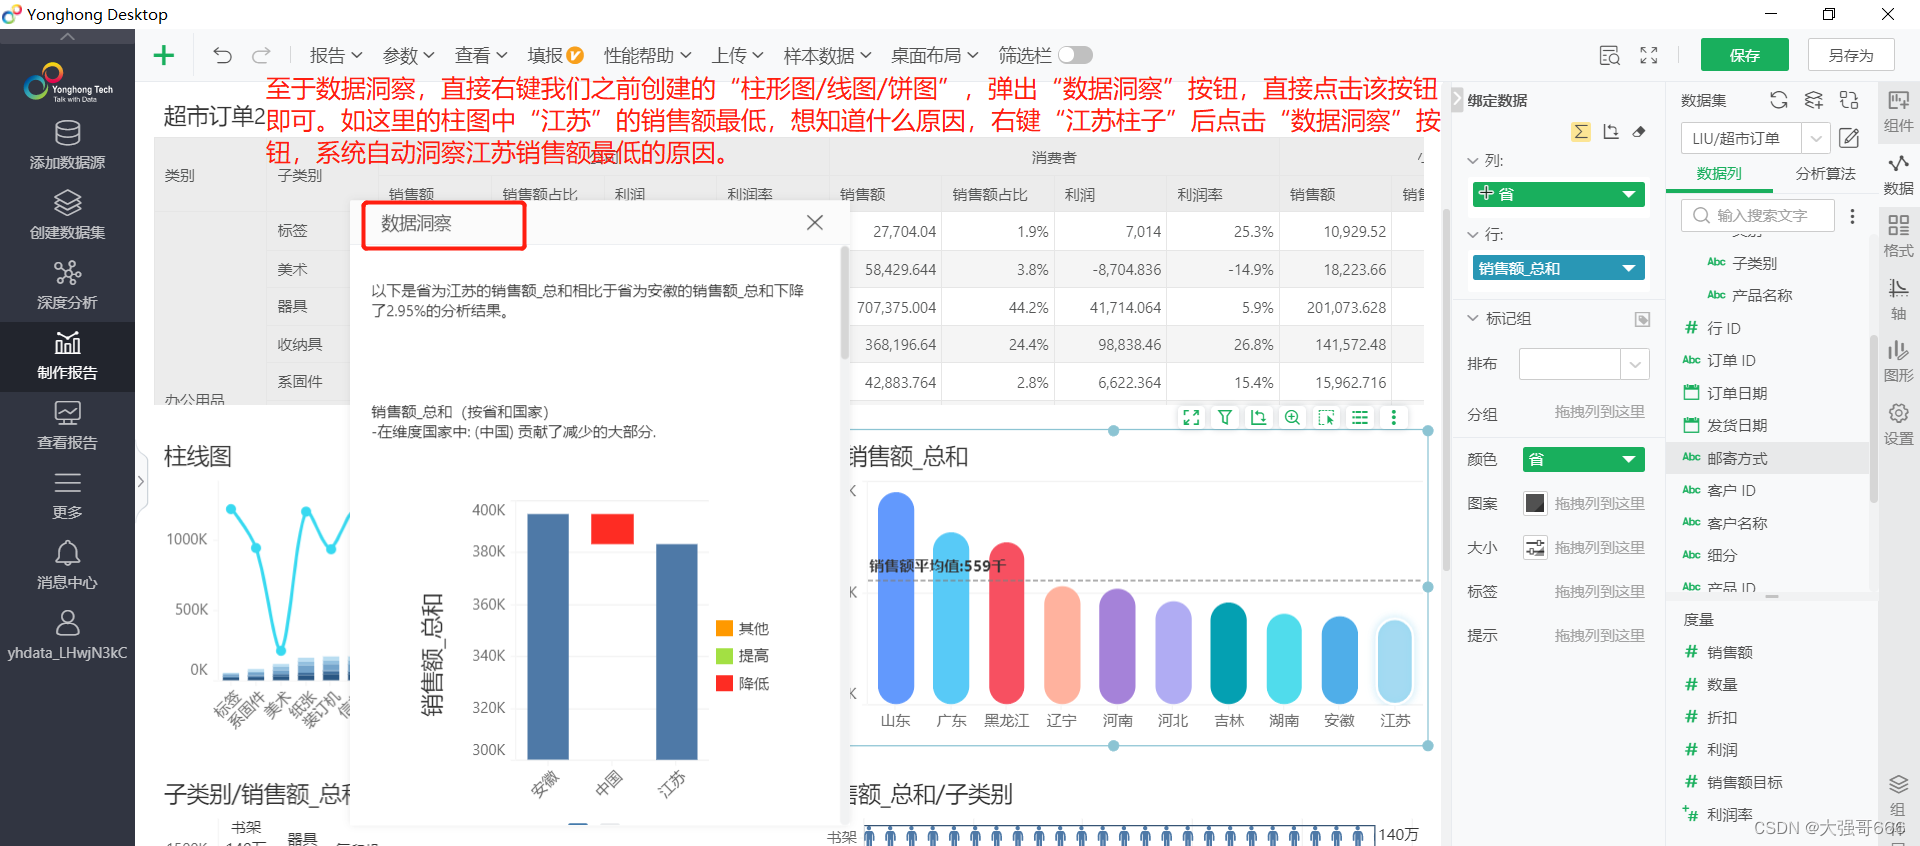This screenshot has width=1920, height=846.
Task: Click the zoom-in magnifier on chart toolbar
Action: click(1292, 418)
